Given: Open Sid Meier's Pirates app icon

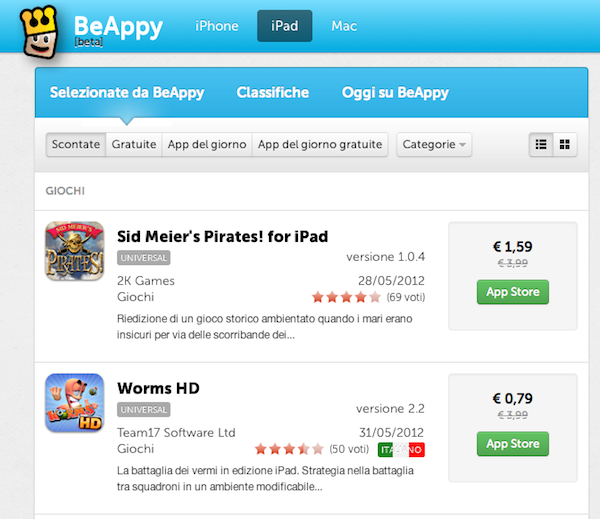Looking at the screenshot, I should coord(75,251).
